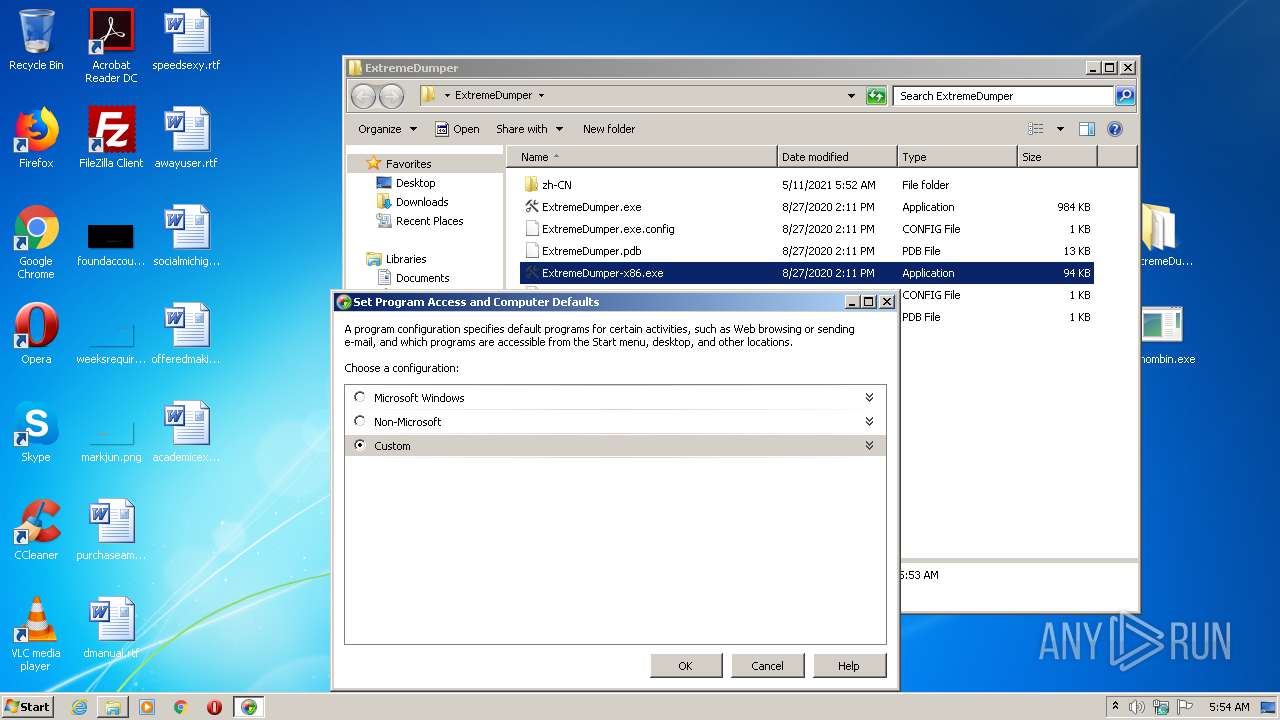1280x720 pixels.
Task: Sort files by Date modified column
Action: [837, 157]
